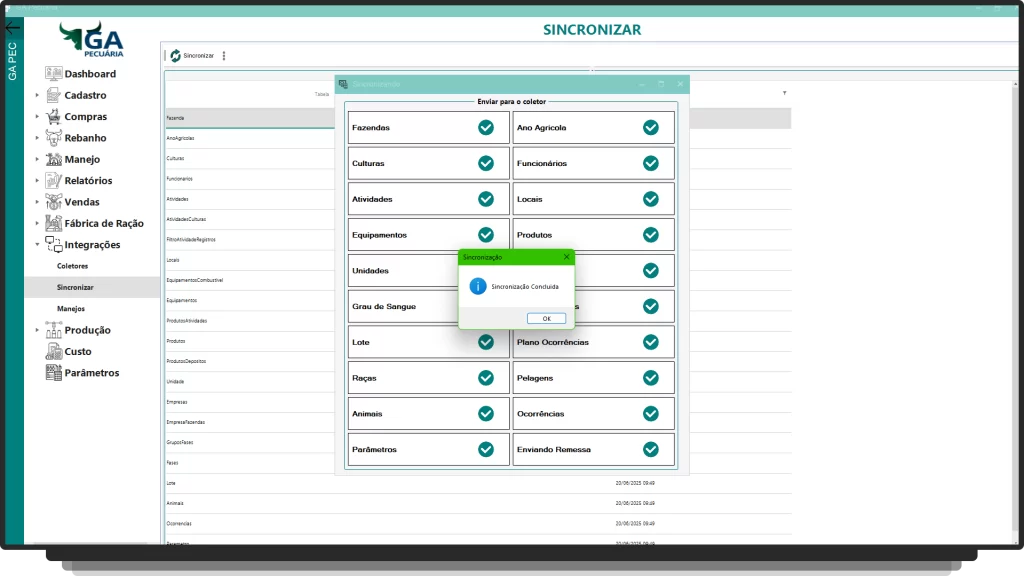Click the Dashboard icon in sidebar
1024x576 pixels.
(x=54, y=74)
